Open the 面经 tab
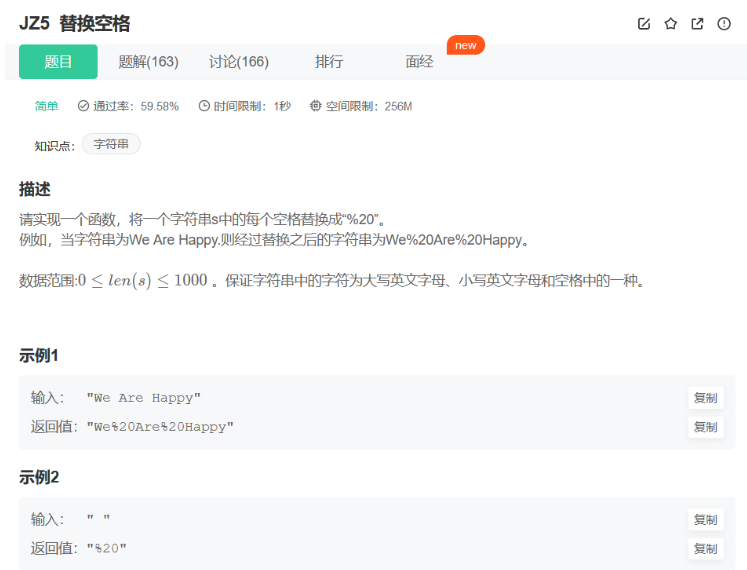Screen dimensions: 747x570 coord(419,61)
